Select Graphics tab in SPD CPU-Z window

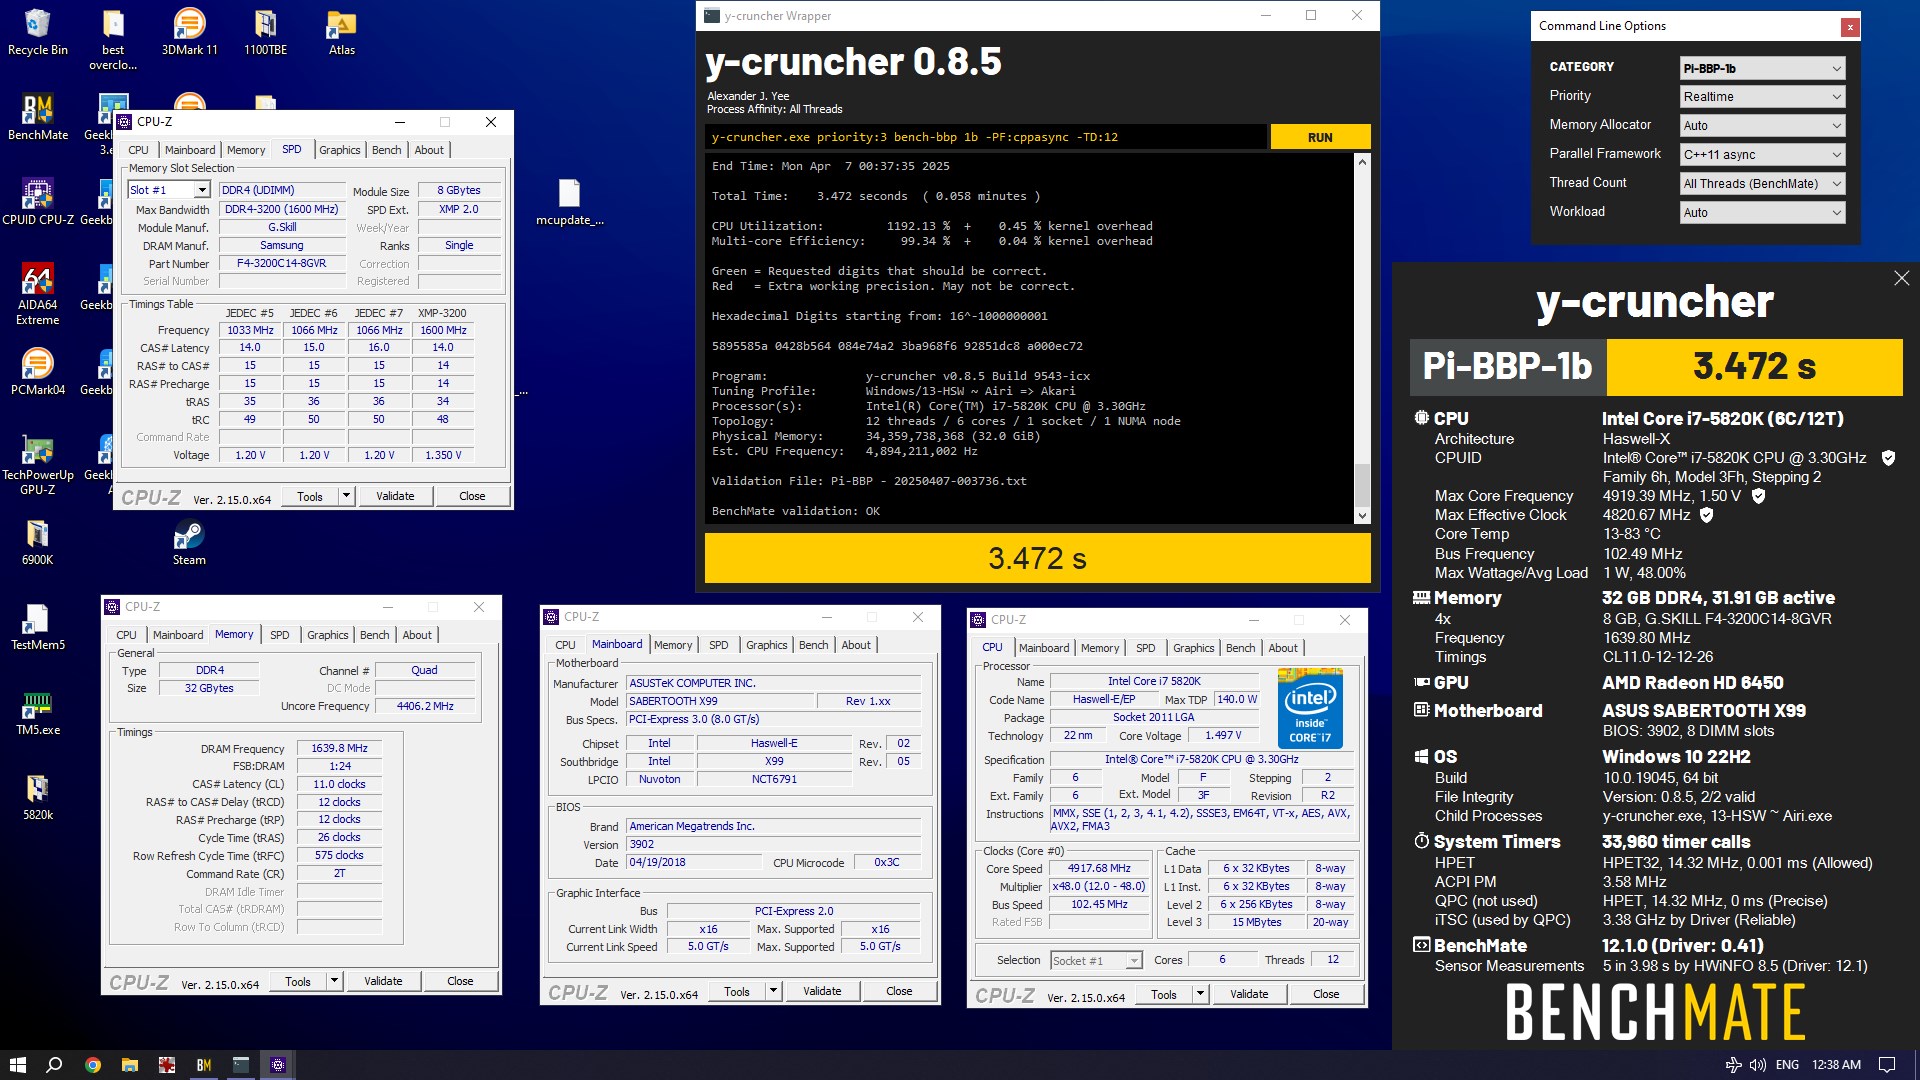[x=340, y=150]
